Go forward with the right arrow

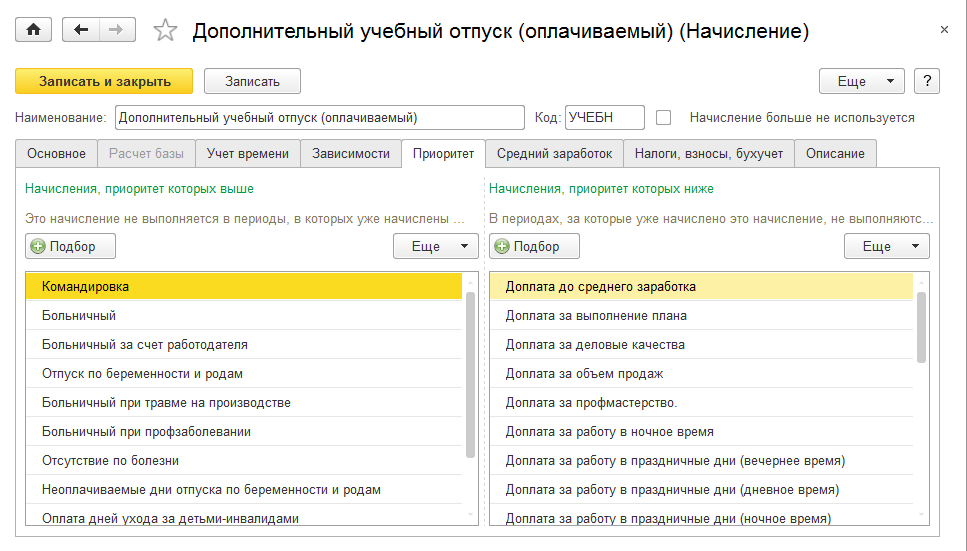coord(117,31)
